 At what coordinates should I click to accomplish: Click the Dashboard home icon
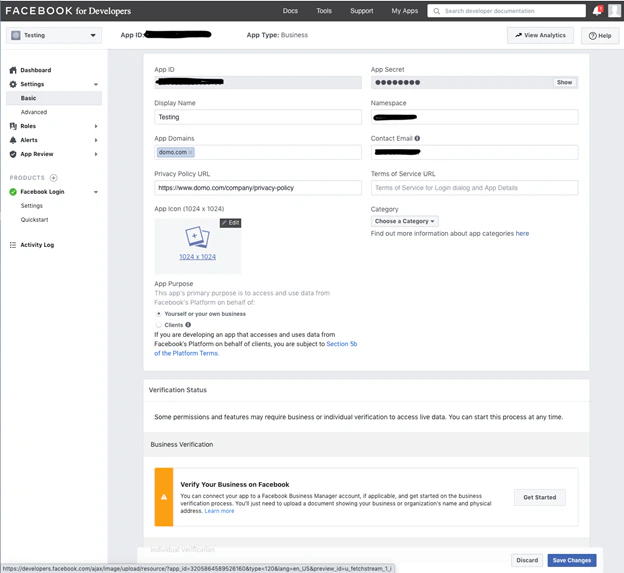pos(13,70)
